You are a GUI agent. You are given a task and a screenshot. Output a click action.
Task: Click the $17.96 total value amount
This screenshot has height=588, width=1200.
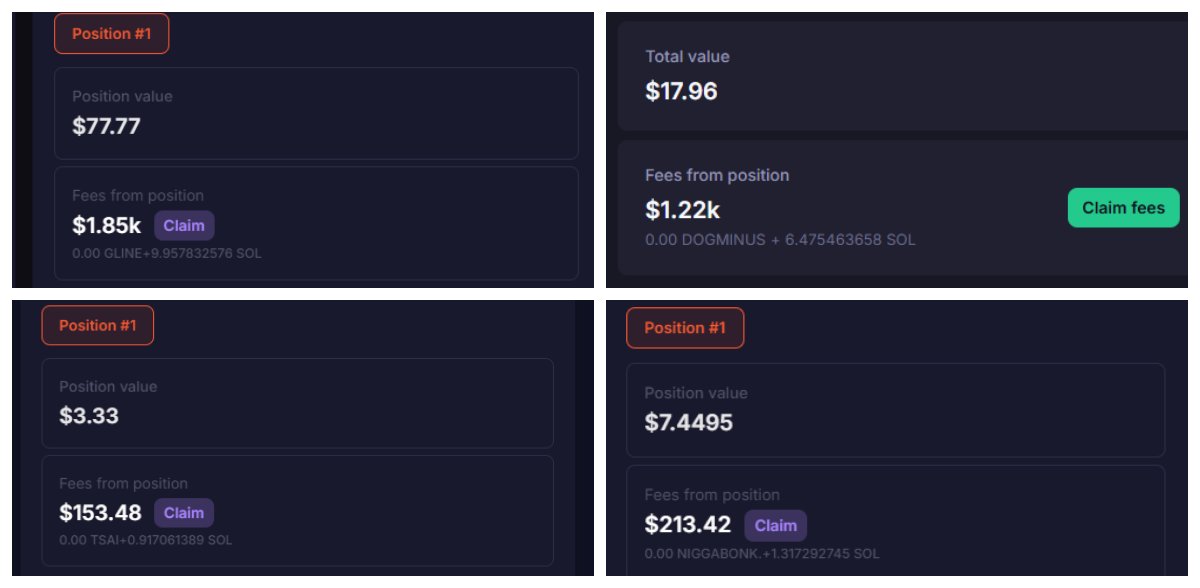point(681,92)
